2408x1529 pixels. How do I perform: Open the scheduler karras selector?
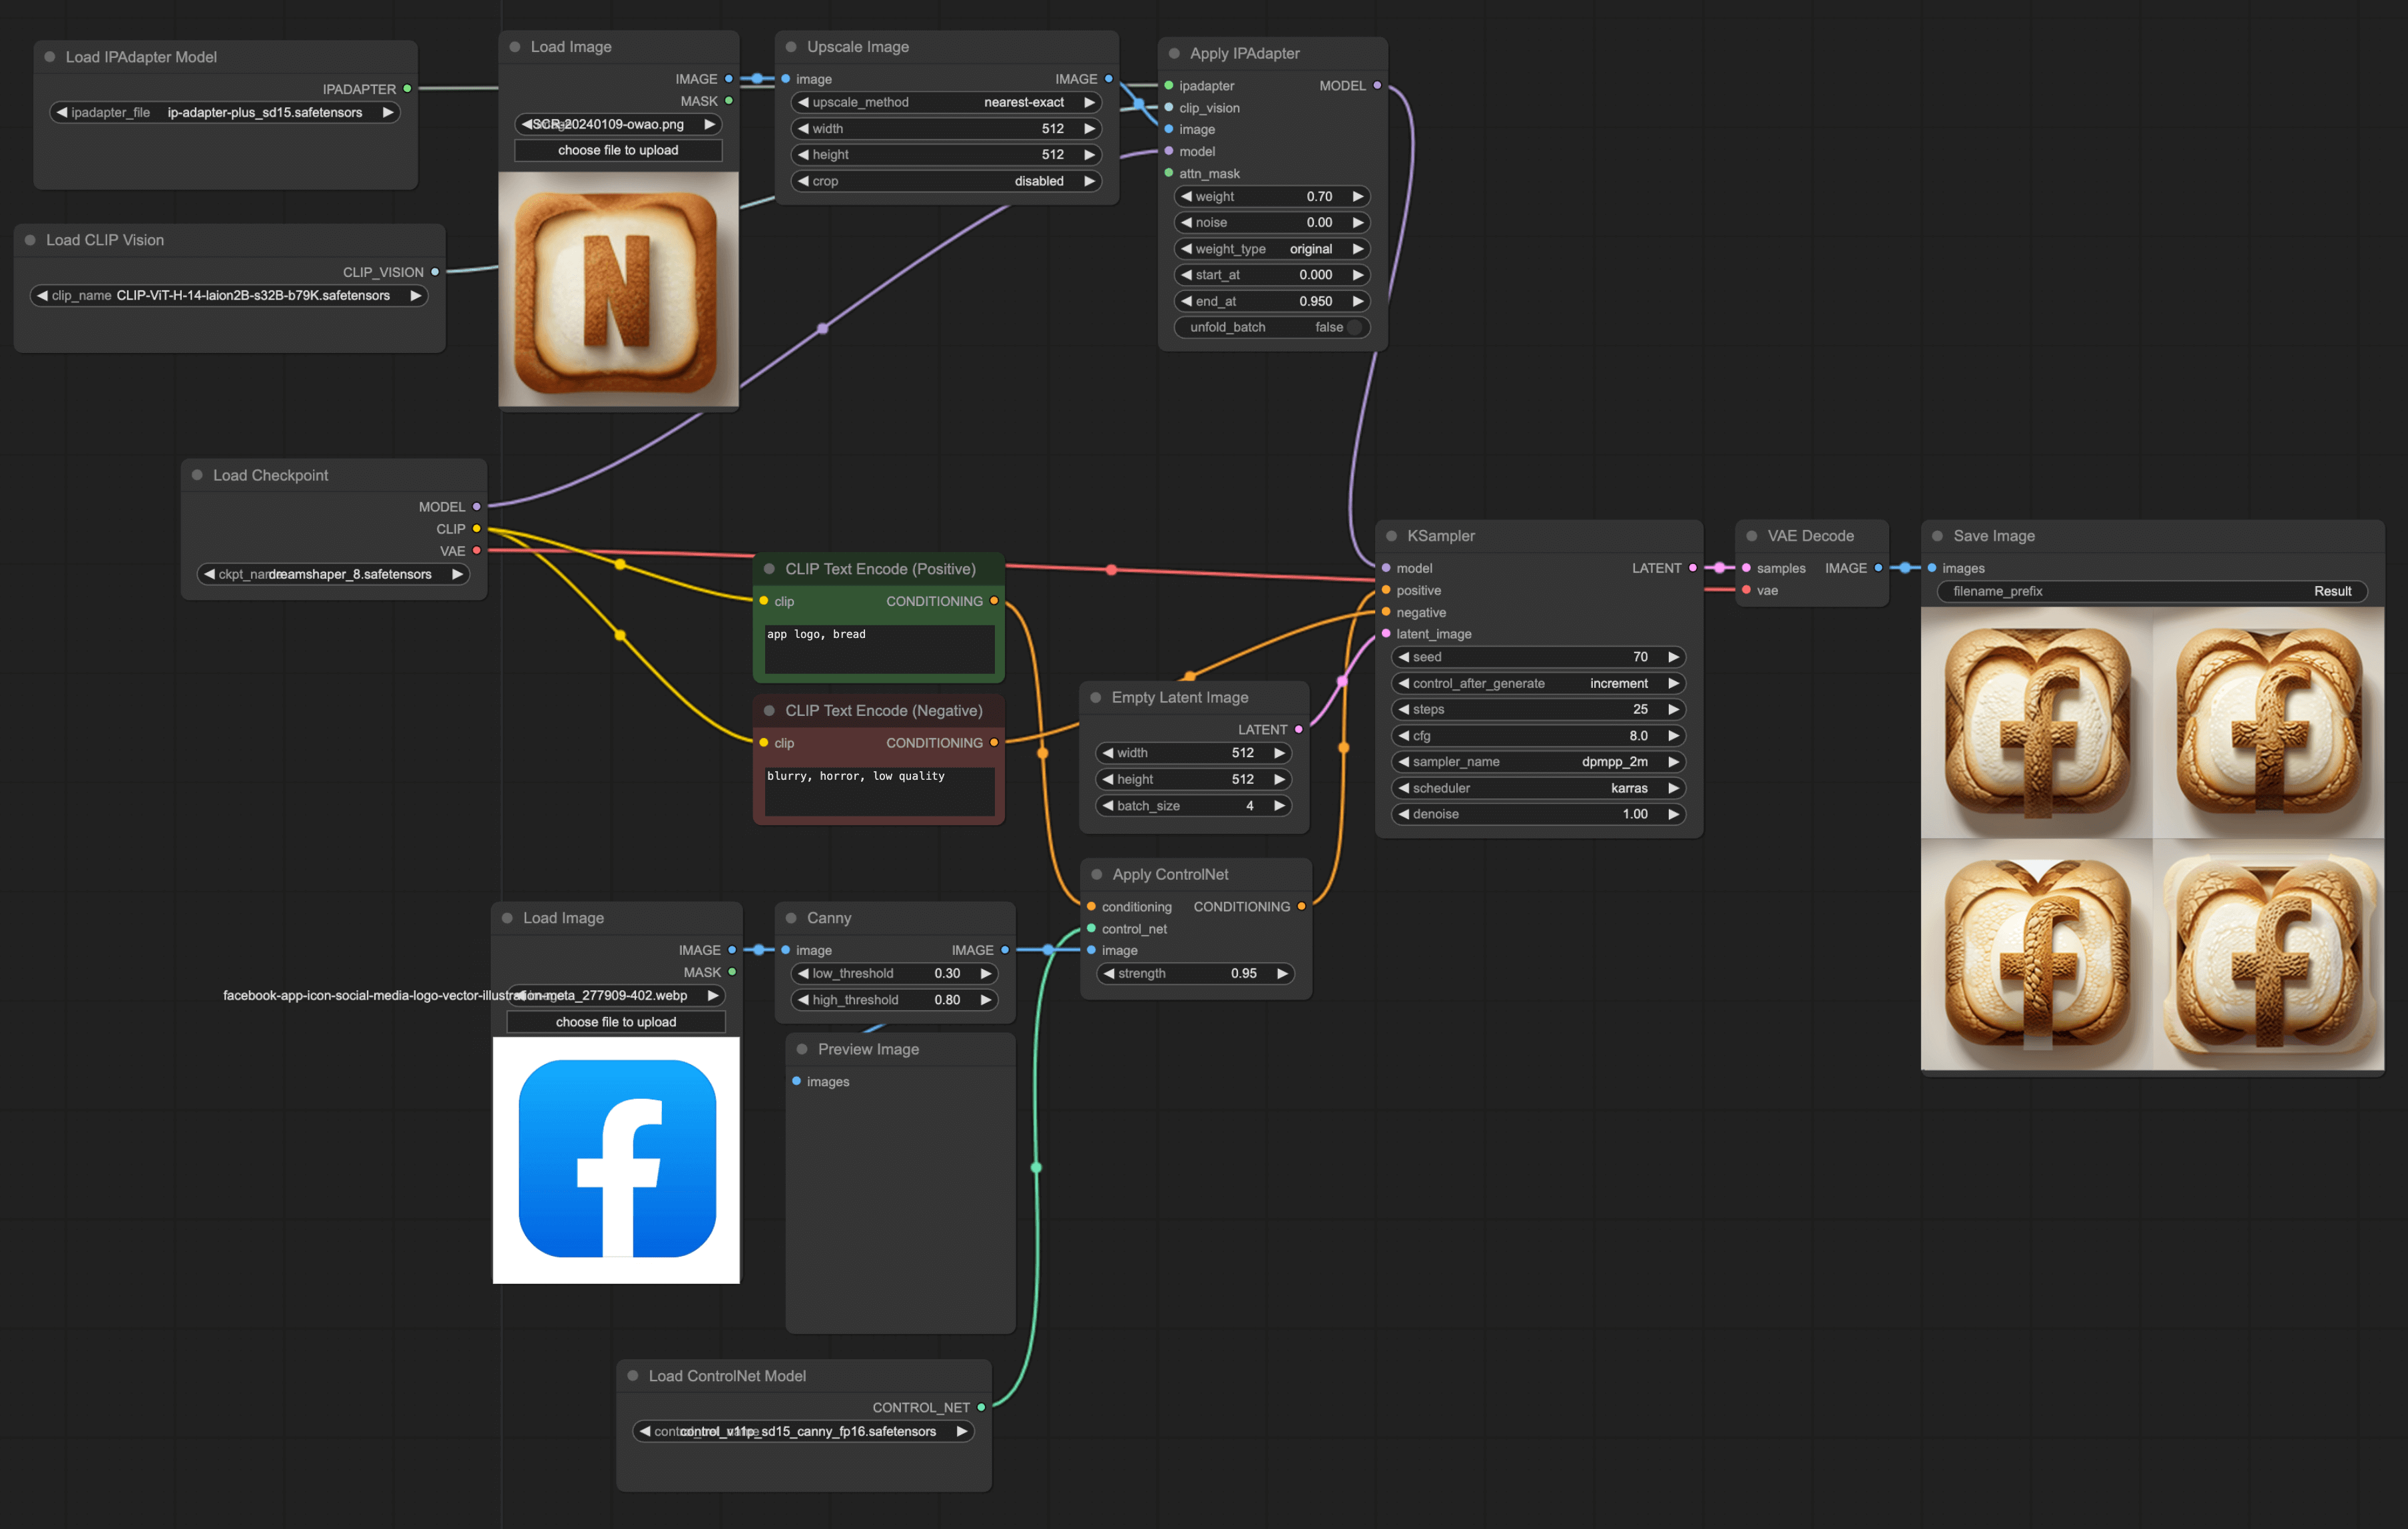point(1538,788)
